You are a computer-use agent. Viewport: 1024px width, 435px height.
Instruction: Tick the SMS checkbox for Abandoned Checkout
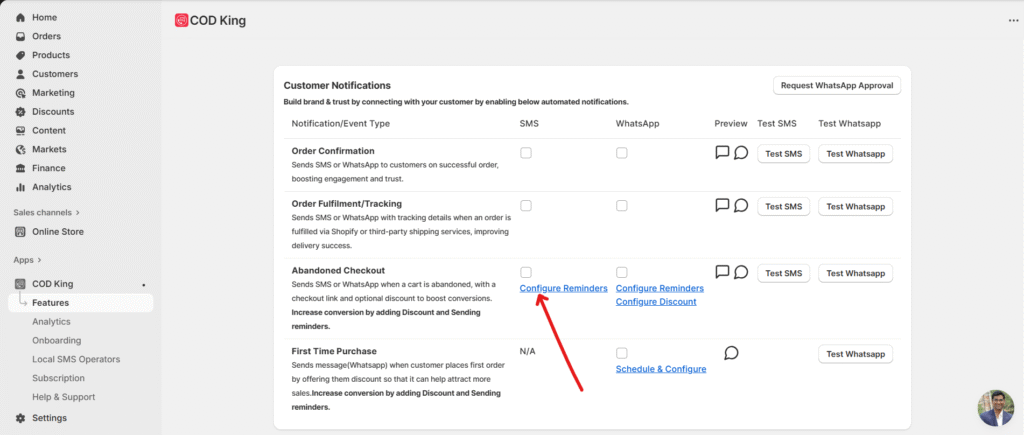(526, 272)
